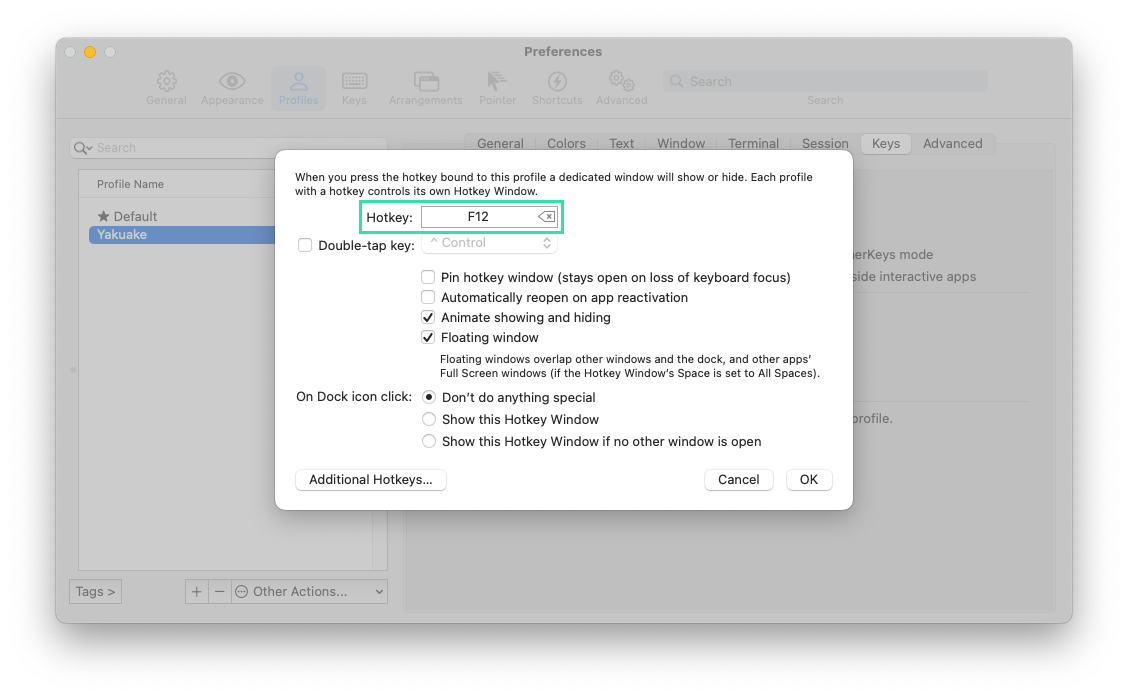Switch to the Advanced profile tab
Screen dimensions: 1128x697
(952, 143)
